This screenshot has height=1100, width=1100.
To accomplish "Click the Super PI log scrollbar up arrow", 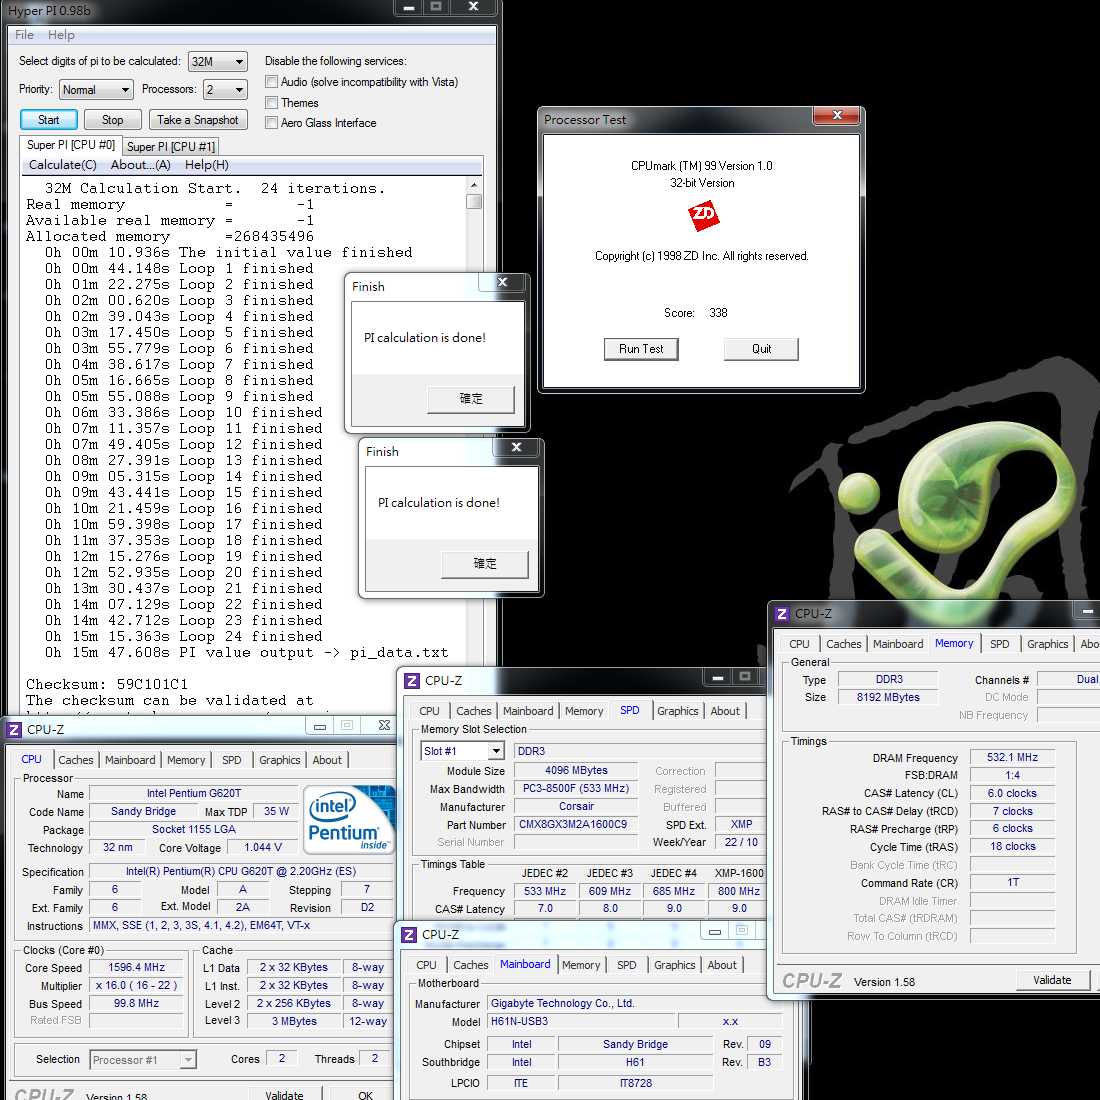I will [x=474, y=185].
